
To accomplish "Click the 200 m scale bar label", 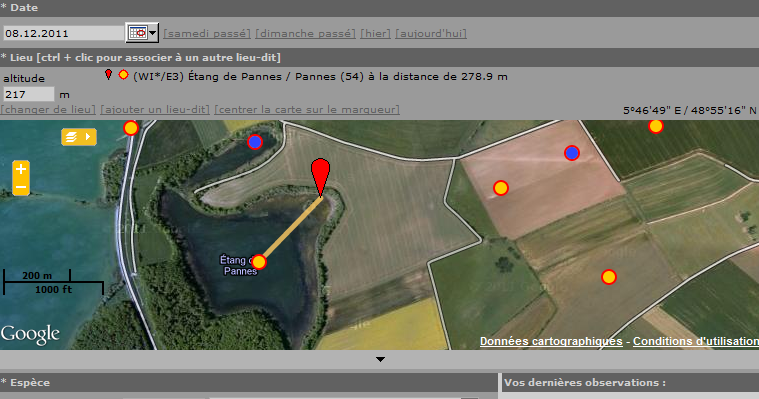I will tap(37, 276).
